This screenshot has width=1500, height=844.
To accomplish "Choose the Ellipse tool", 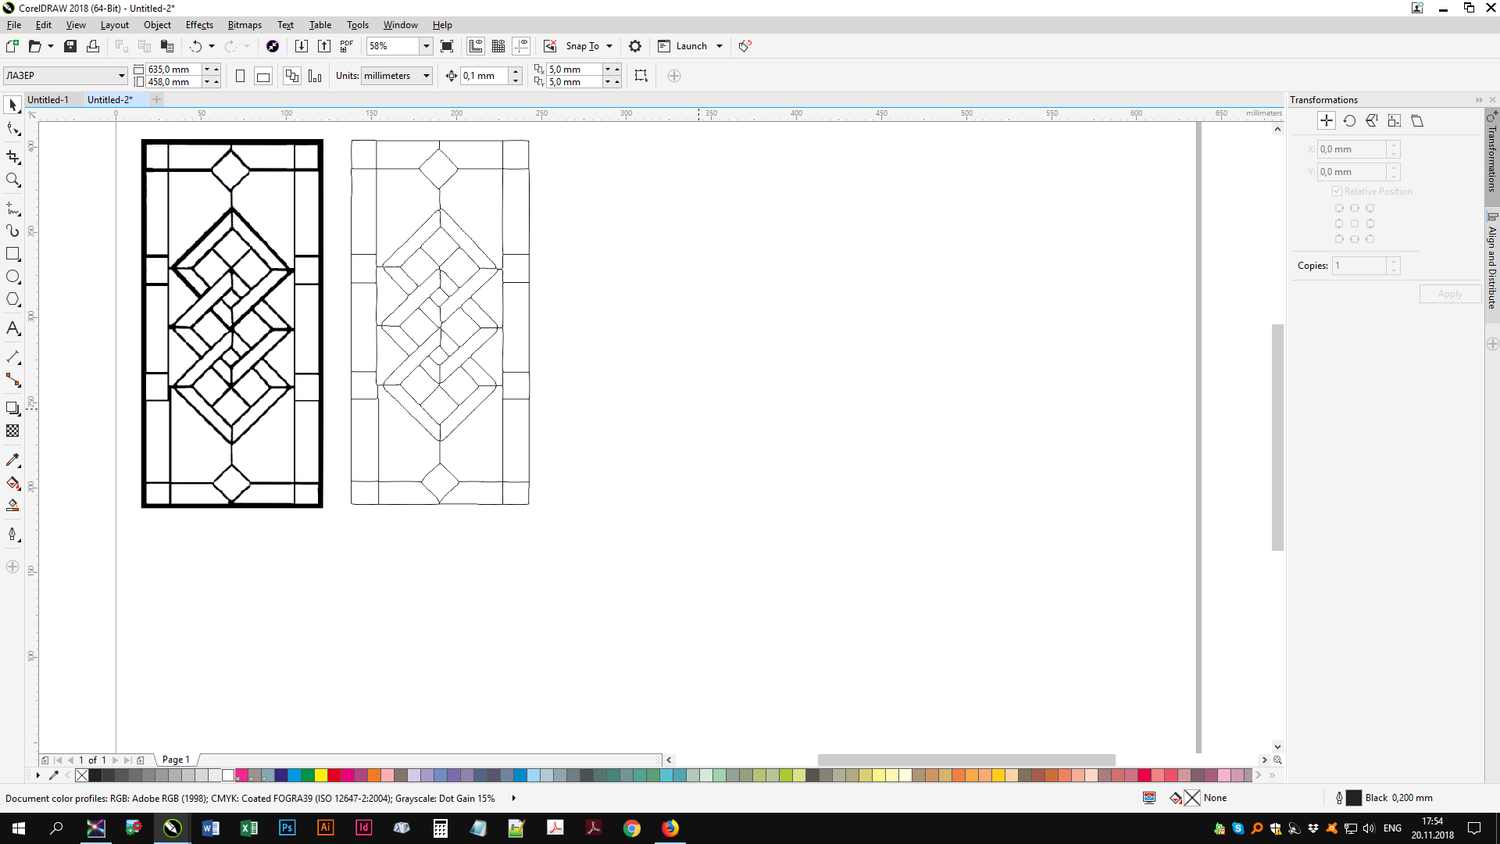I will tap(13, 277).
